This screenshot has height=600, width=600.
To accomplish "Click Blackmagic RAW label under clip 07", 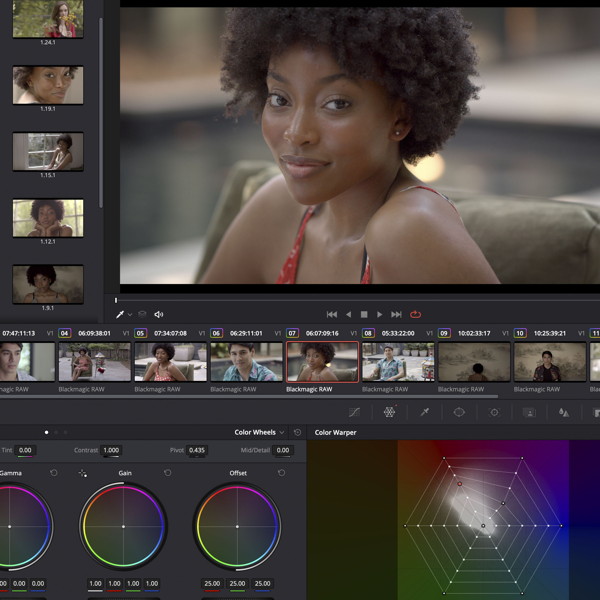I will [x=309, y=389].
